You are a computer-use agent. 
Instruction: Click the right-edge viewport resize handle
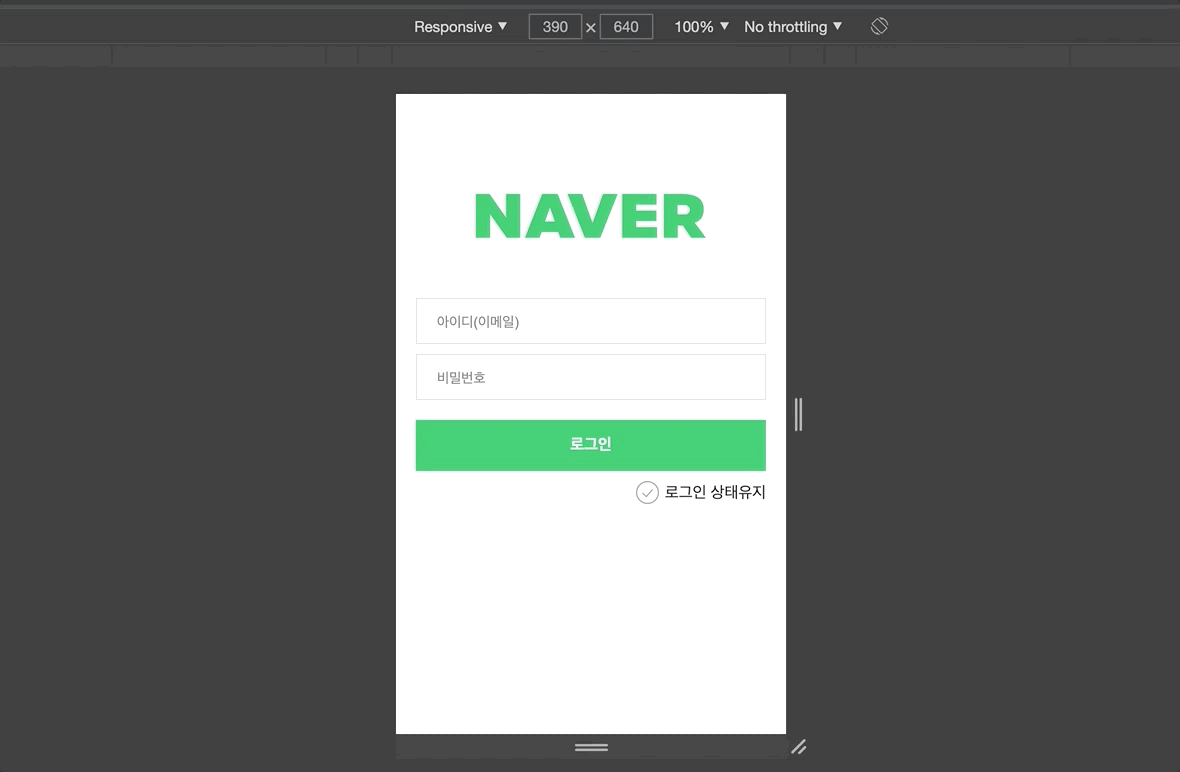pyautogui.click(x=798, y=414)
